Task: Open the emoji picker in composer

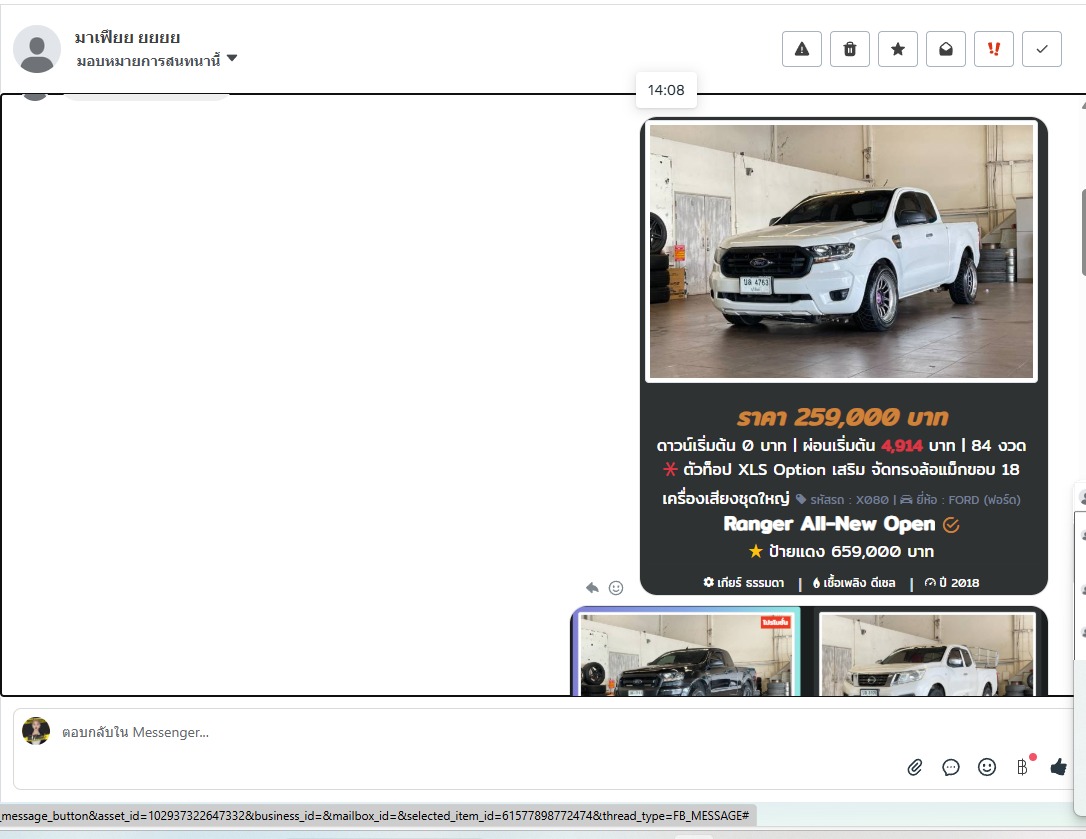Action: [987, 767]
